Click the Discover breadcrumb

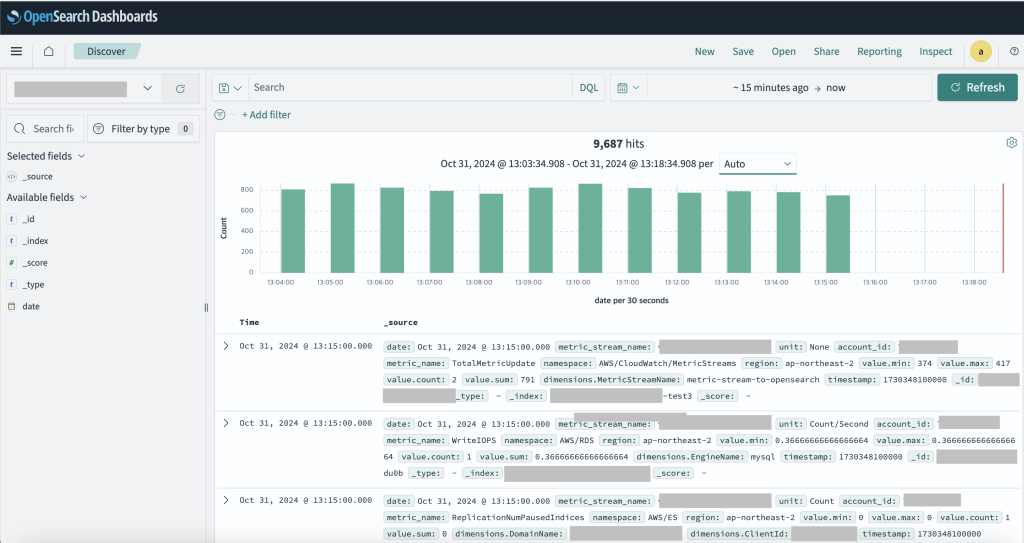point(106,52)
